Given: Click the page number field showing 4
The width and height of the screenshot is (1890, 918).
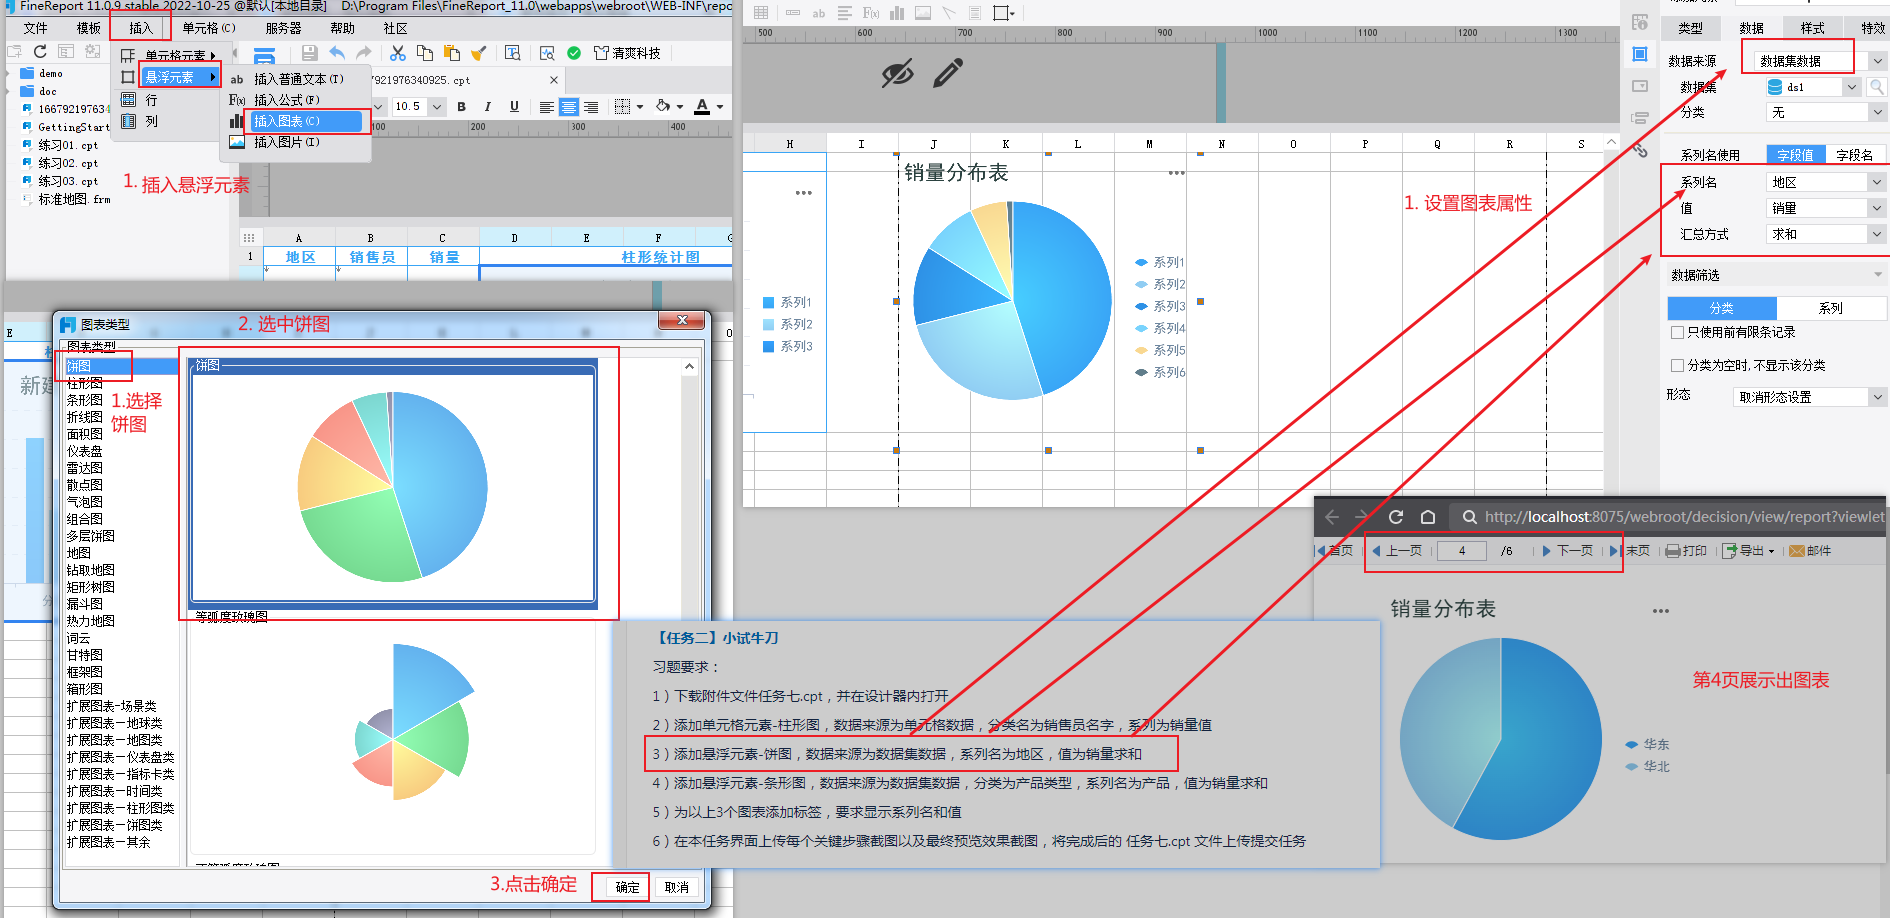Looking at the screenshot, I should (x=1462, y=551).
